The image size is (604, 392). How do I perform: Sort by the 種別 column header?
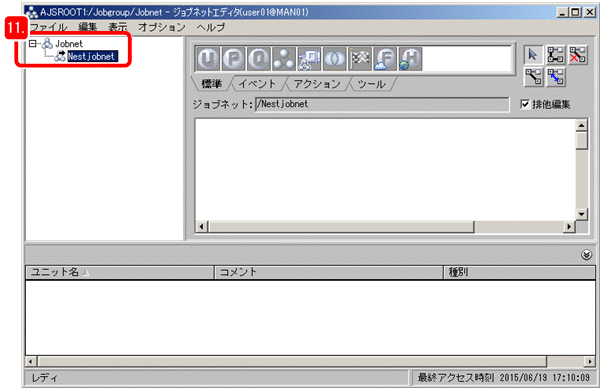coord(520,272)
